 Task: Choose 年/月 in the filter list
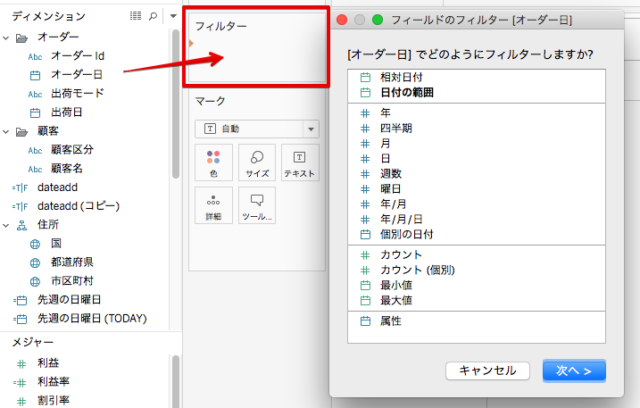(476, 204)
